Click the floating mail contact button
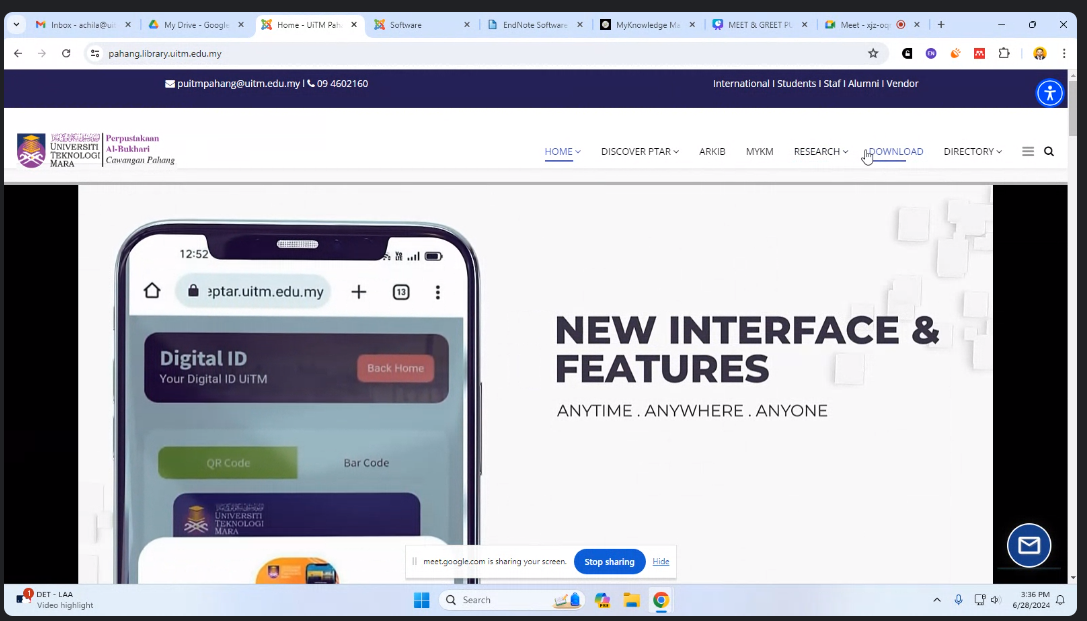Viewport: 1087px width, 621px height. click(x=1029, y=545)
